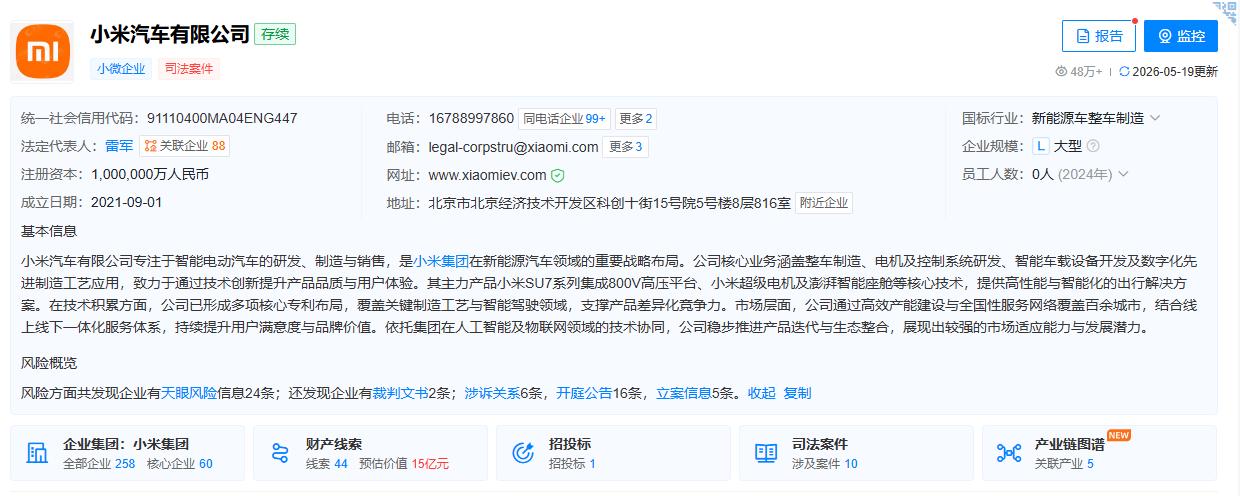The height and width of the screenshot is (496, 1240).
Task: Open 全部企业 258 count
Action: click(99, 464)
